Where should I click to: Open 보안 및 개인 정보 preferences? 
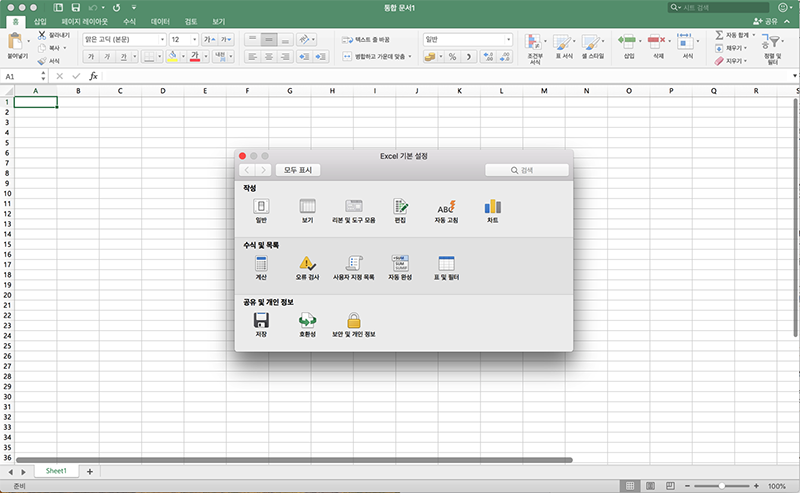(x=354, y=325)
